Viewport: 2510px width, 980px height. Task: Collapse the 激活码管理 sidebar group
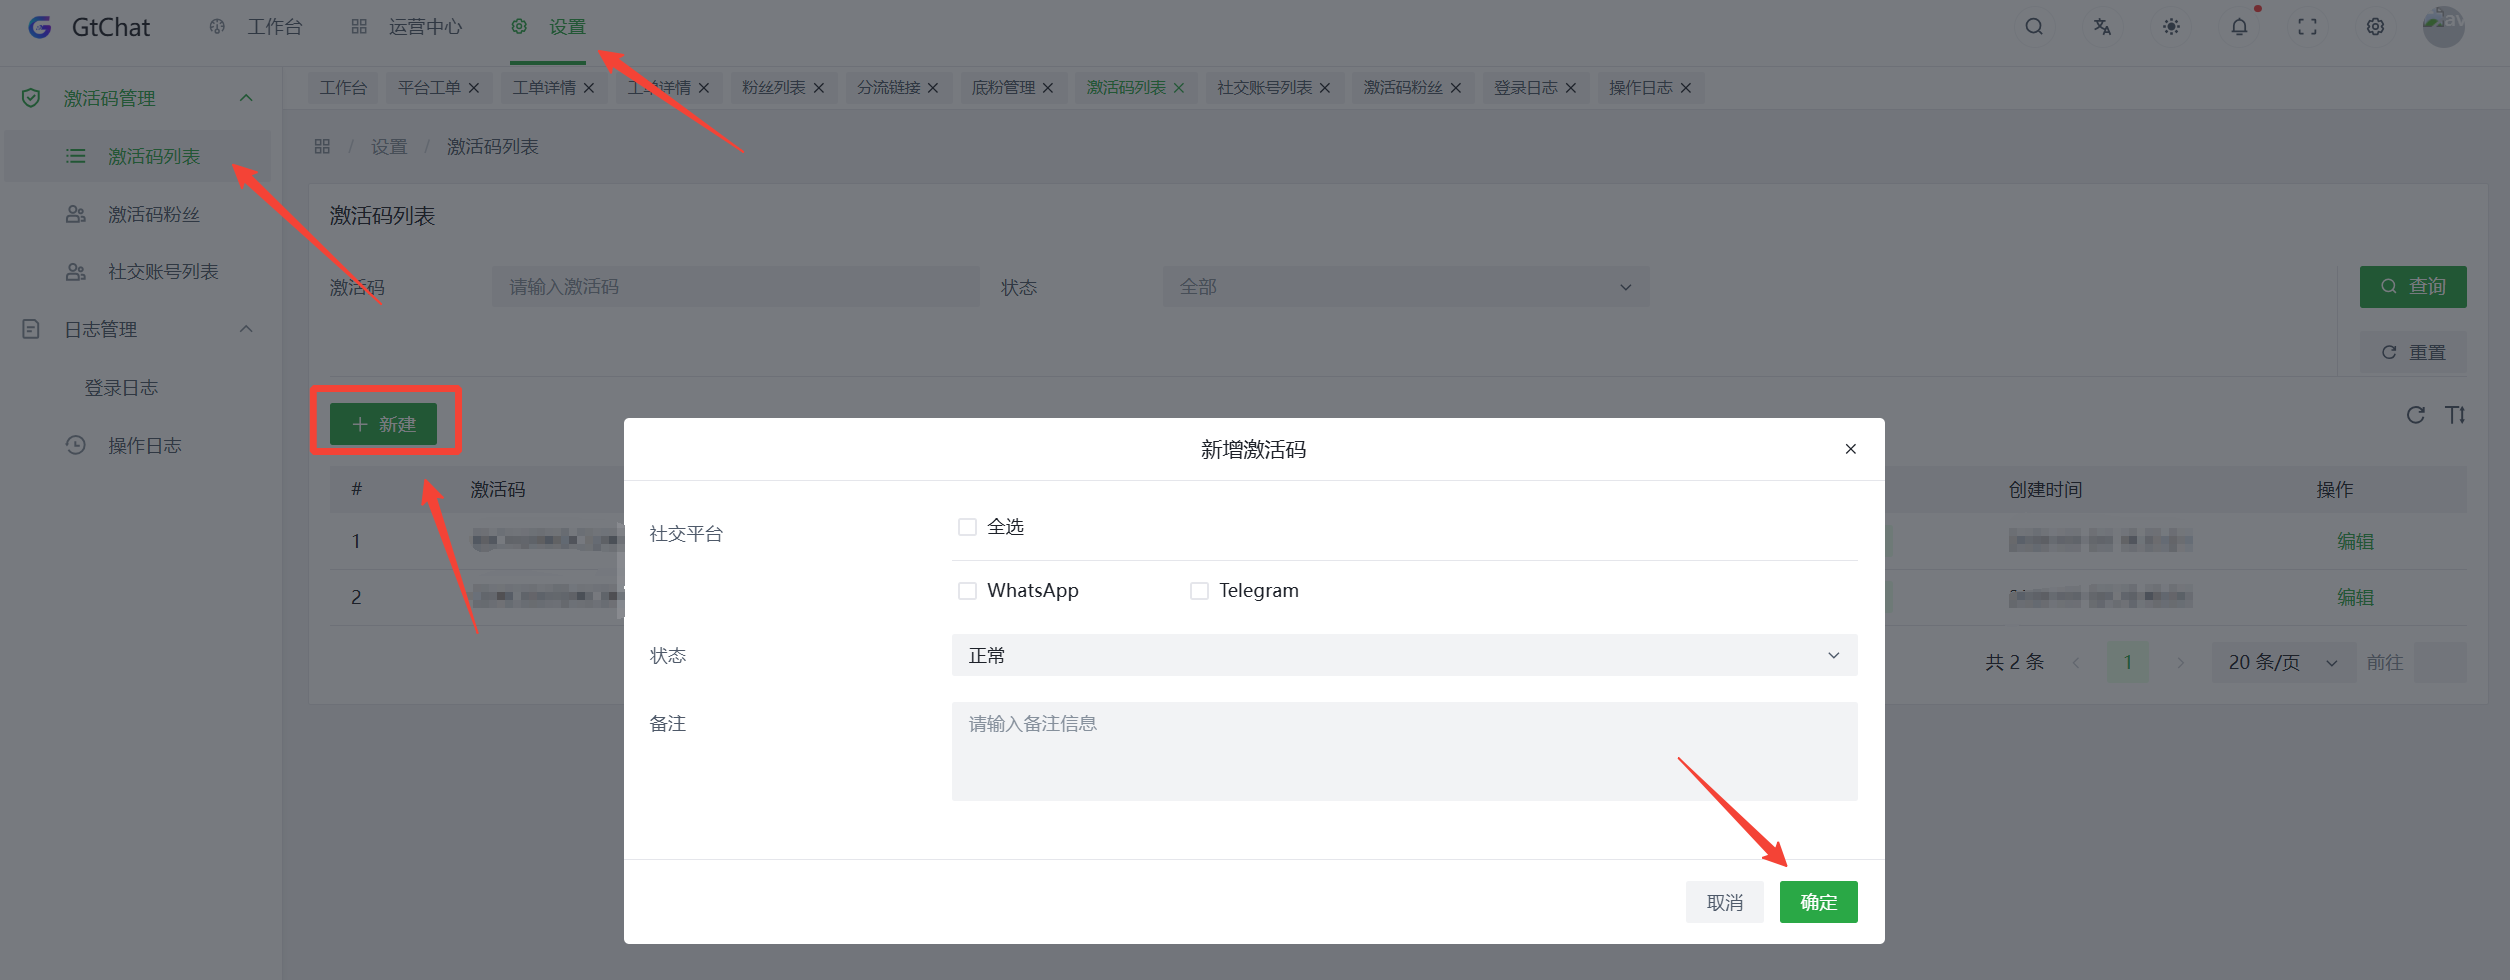(246, 98)
